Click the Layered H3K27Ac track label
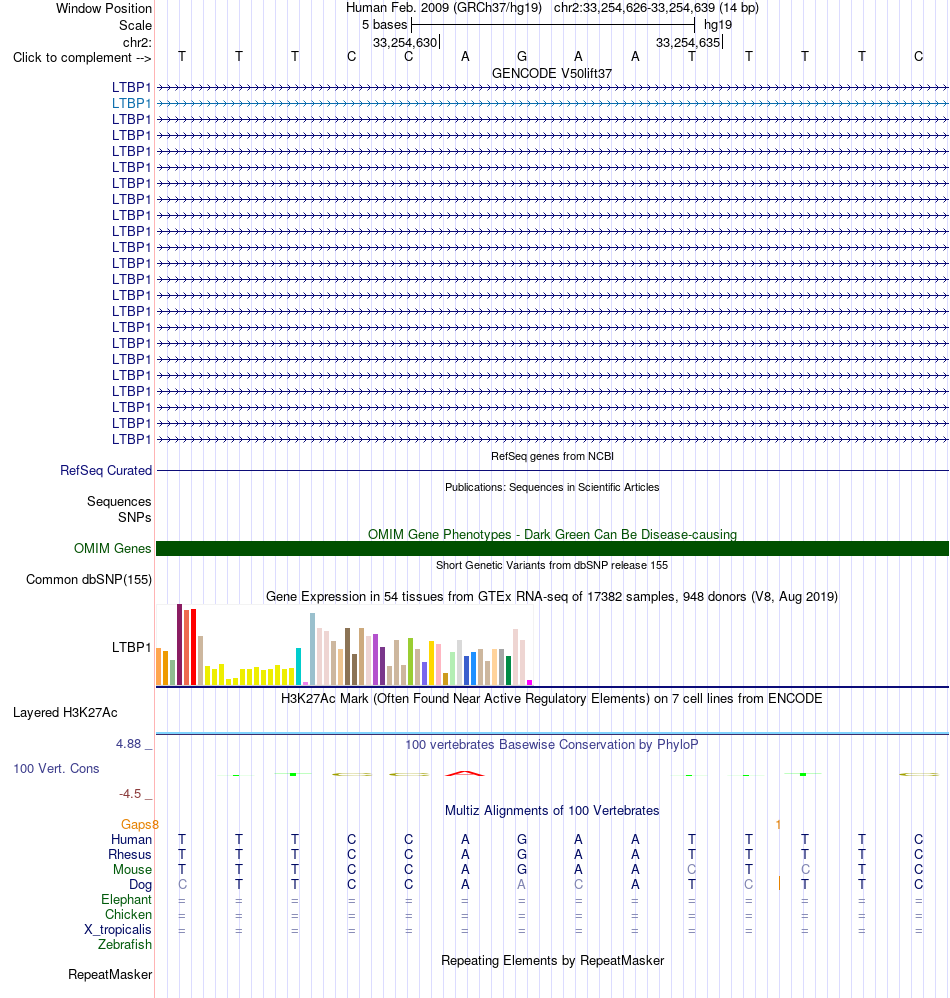The height and width of the screenshot is (998, 950). pos(65,712)
